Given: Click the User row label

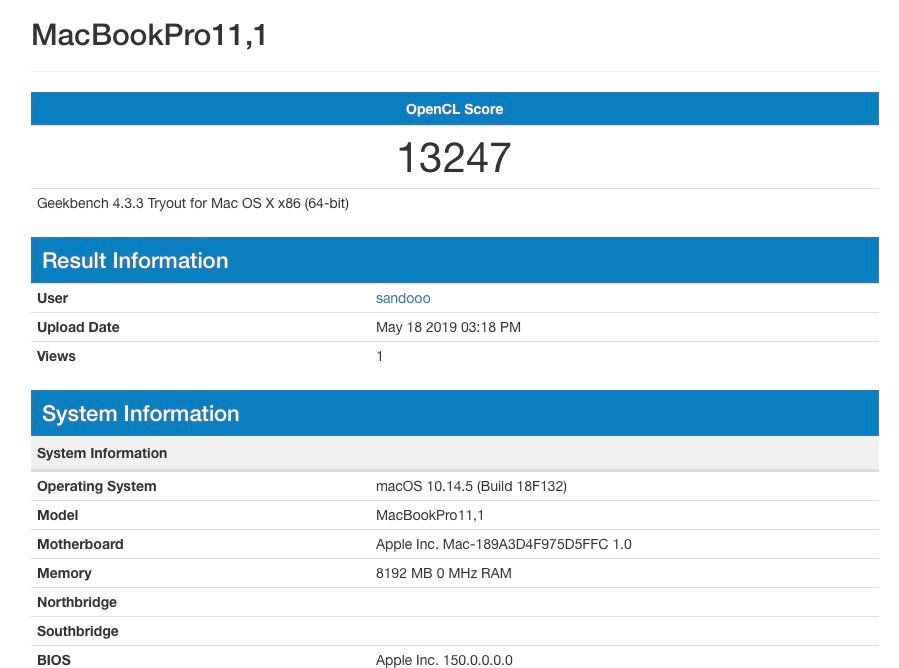Looking at the screenshot, I should 52,298.
